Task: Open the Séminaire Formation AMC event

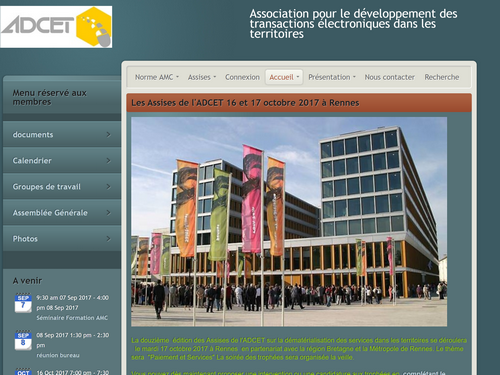Action: (72, 318)
